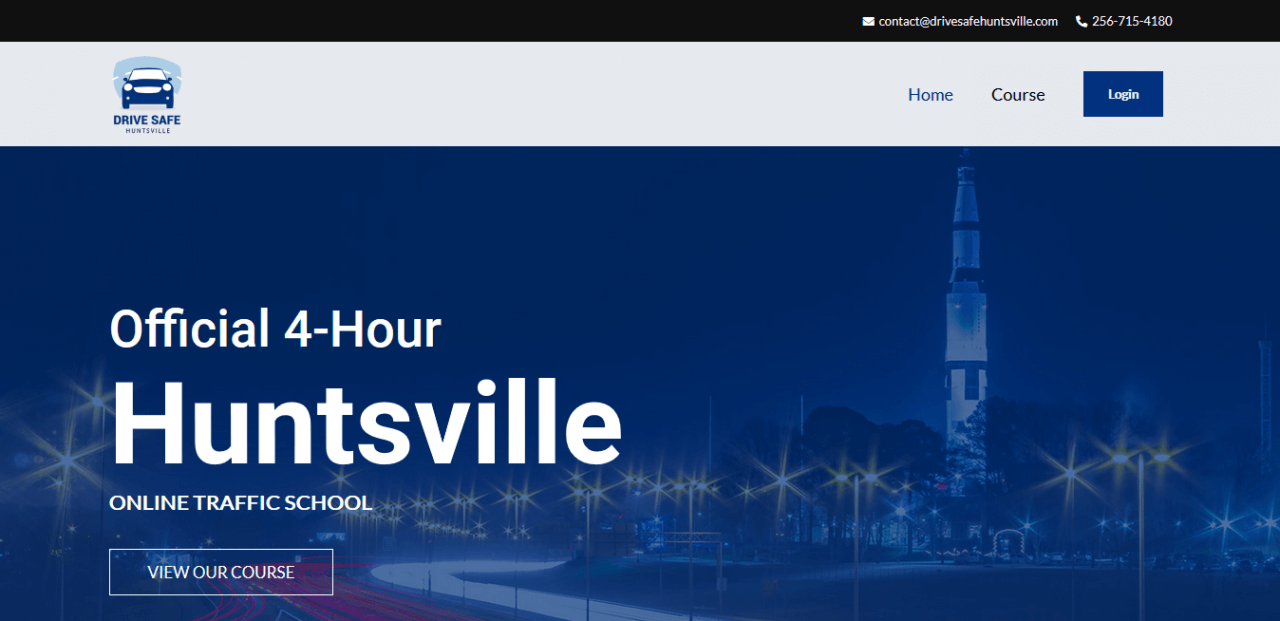Click the DRIVE SAFE logo text
The width and height of the screenshot is (1280, 621).
(147, 120)
